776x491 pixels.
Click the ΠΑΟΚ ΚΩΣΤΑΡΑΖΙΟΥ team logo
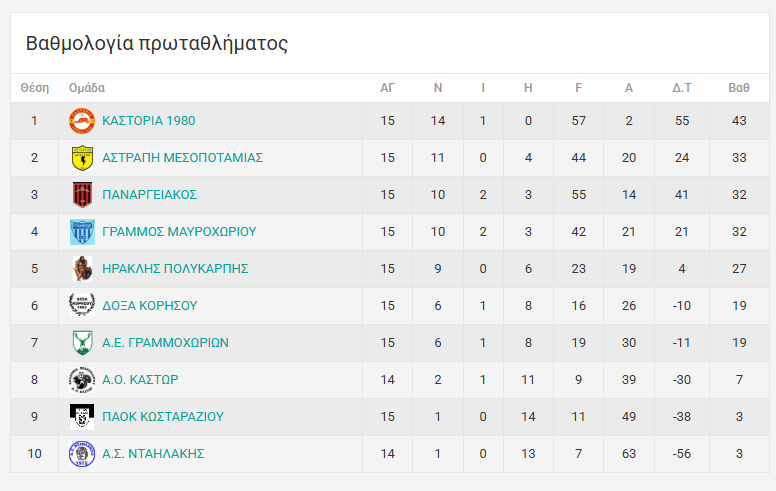point(82,417)
